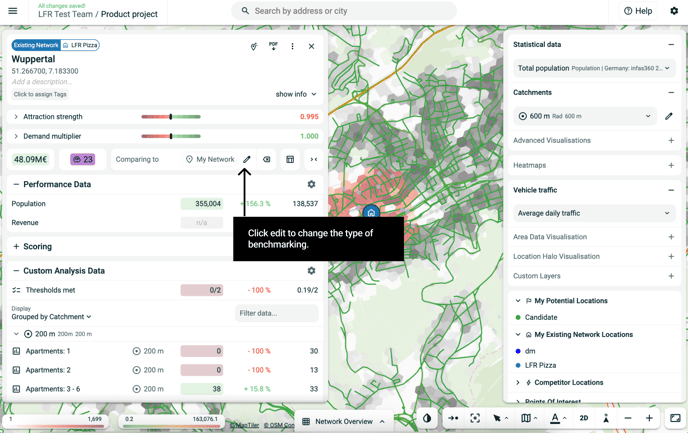Screen dimensions: 688x433
Task: Expand the Scoring section
Action: pos(16,247)
